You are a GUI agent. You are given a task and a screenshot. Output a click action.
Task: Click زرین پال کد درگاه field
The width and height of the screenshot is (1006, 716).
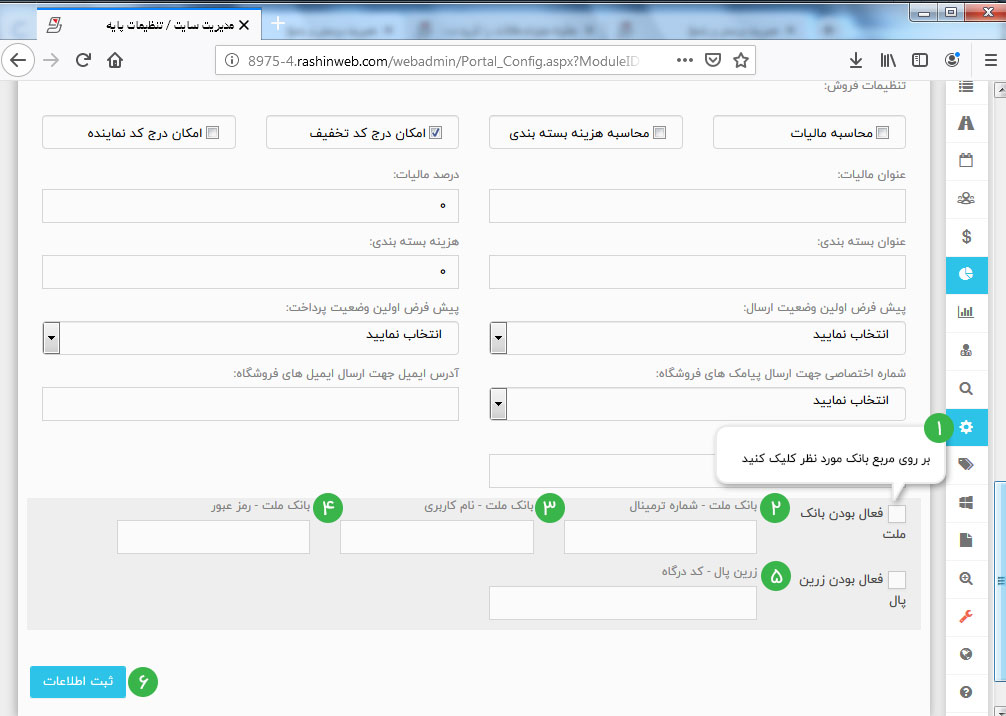tap(623, 603)
